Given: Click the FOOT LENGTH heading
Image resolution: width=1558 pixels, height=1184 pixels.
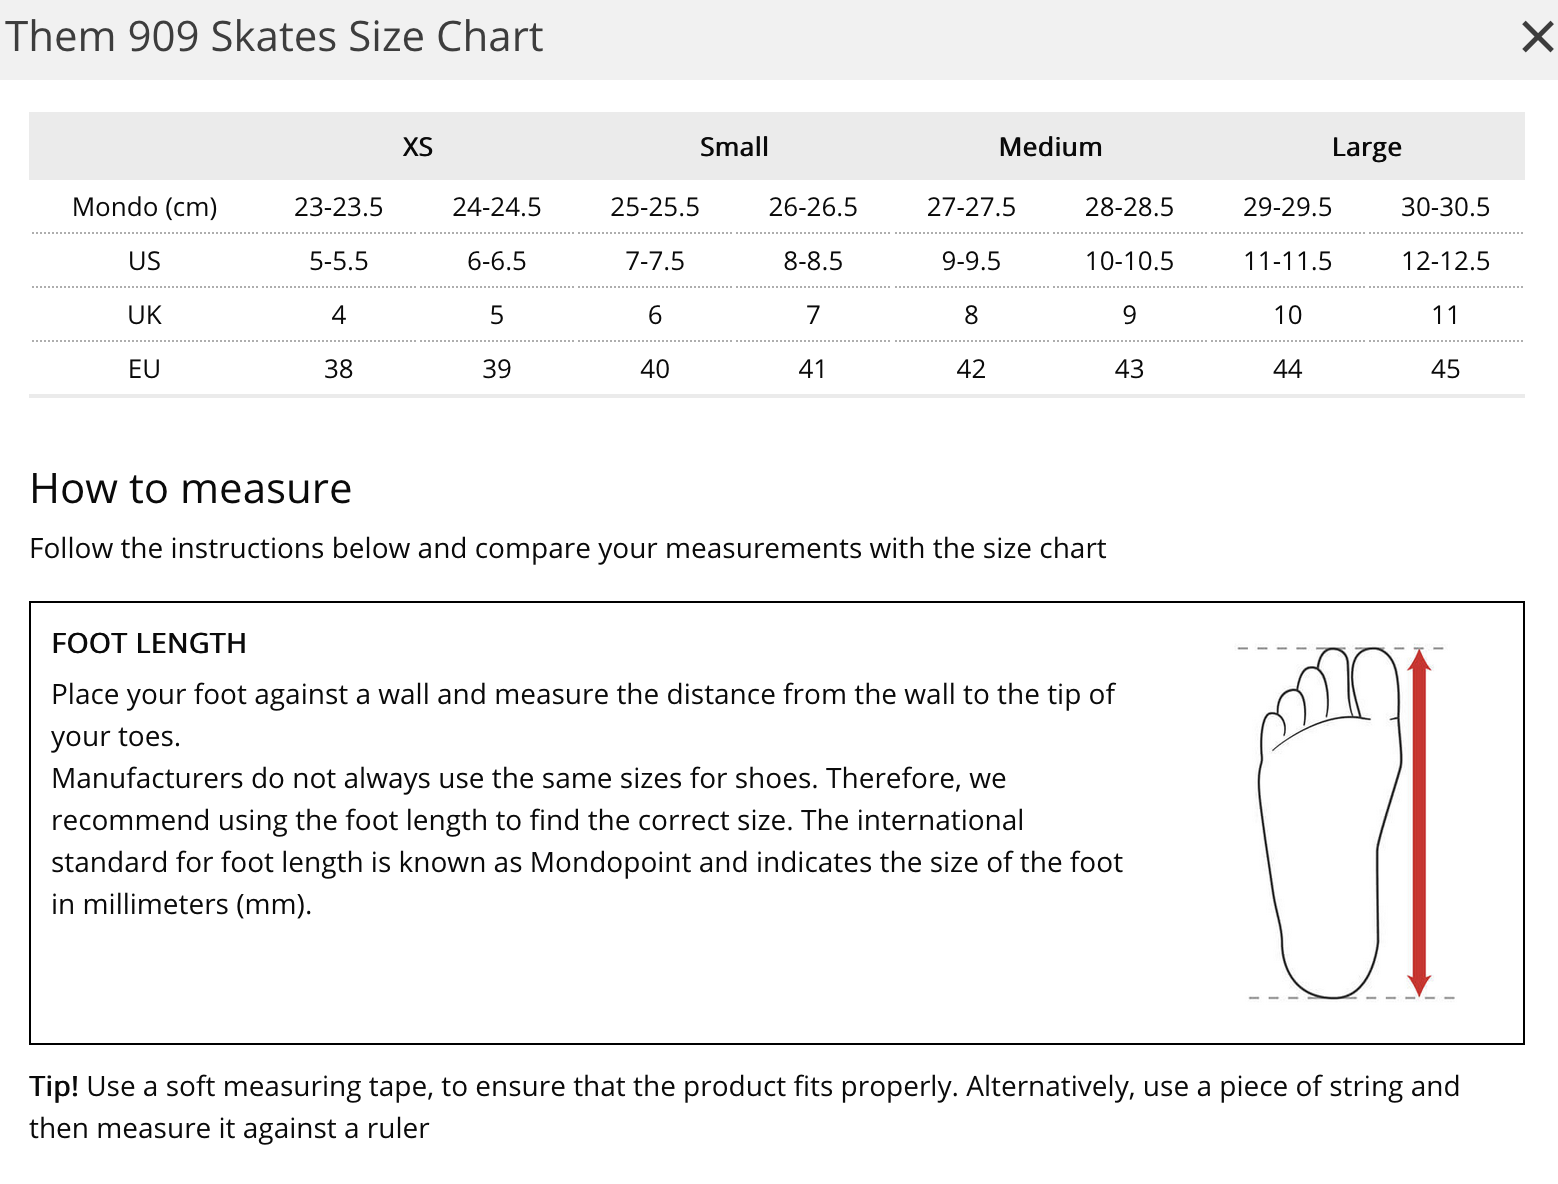Looking at the screenshot, I should pos(149,643).
